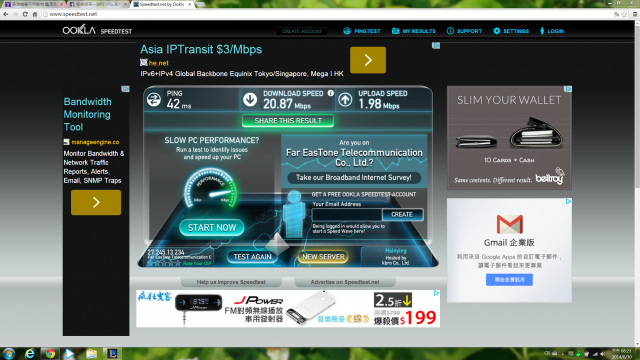
Task: Open the Support menu item
Action: point(464,31)
